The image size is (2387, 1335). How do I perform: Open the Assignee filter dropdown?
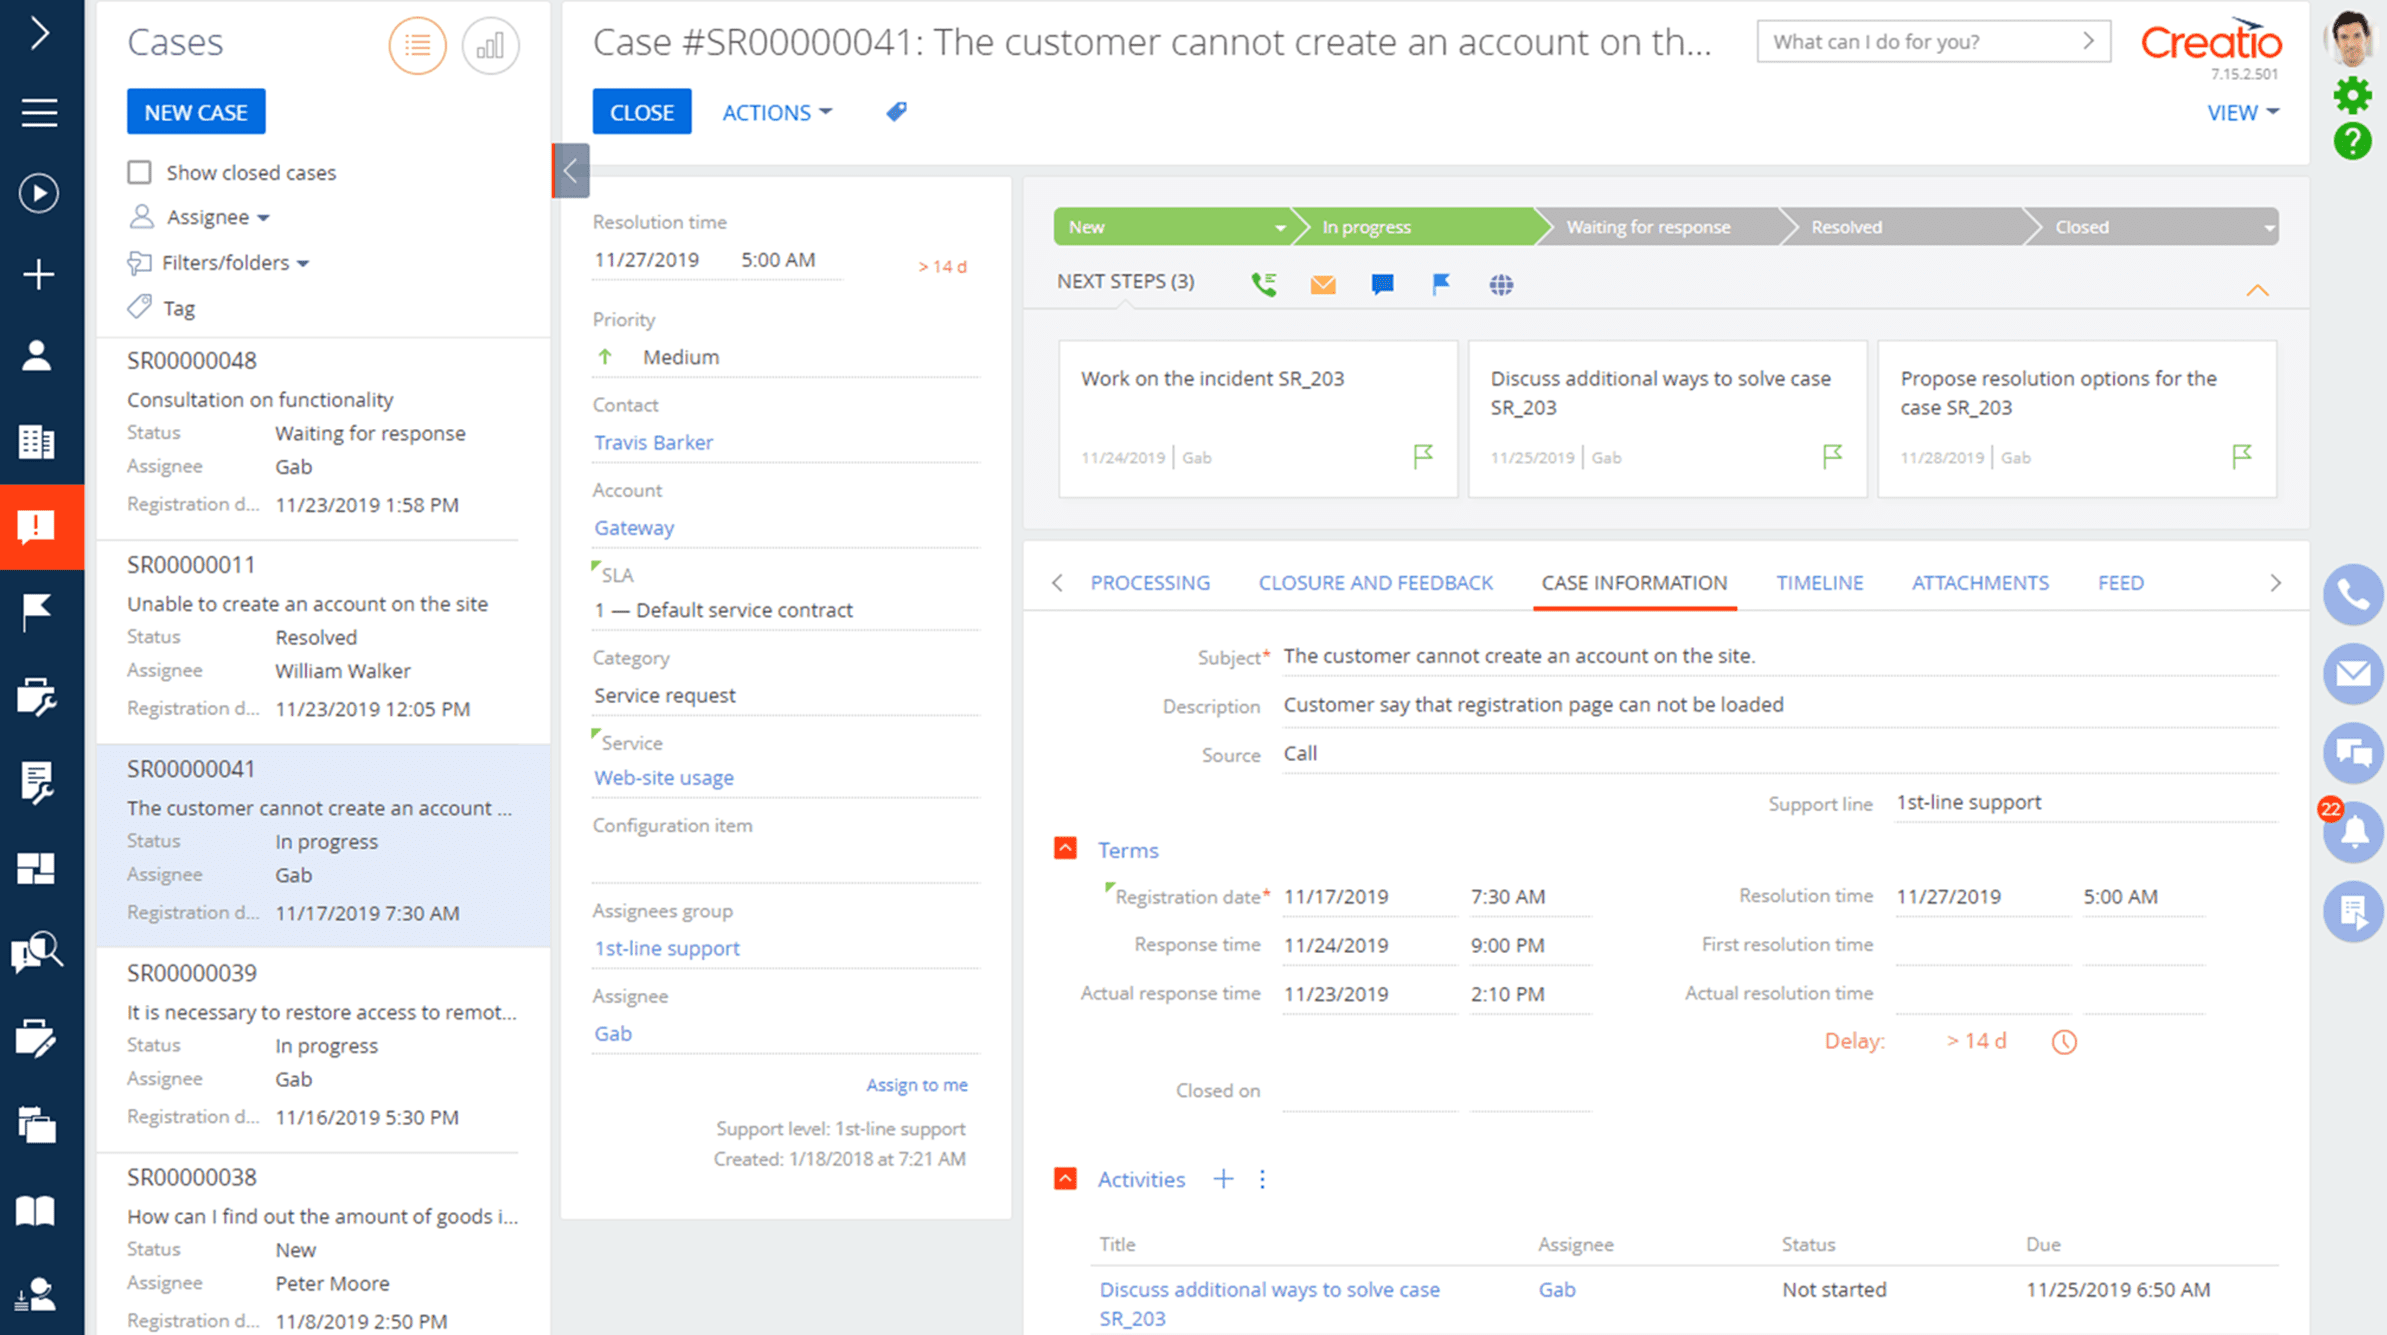[218, 217]
